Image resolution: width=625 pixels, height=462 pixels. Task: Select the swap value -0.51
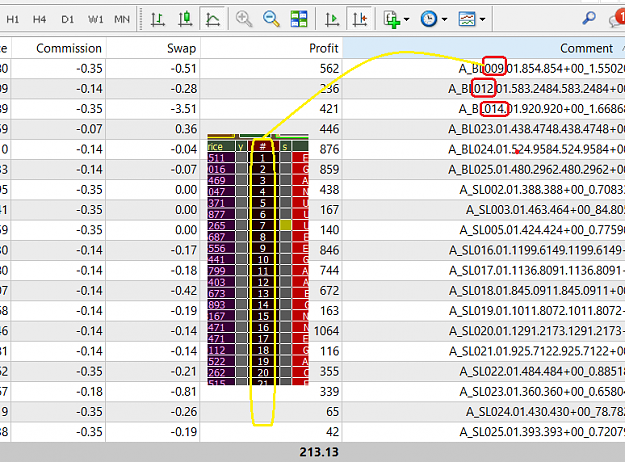[184, 69]
